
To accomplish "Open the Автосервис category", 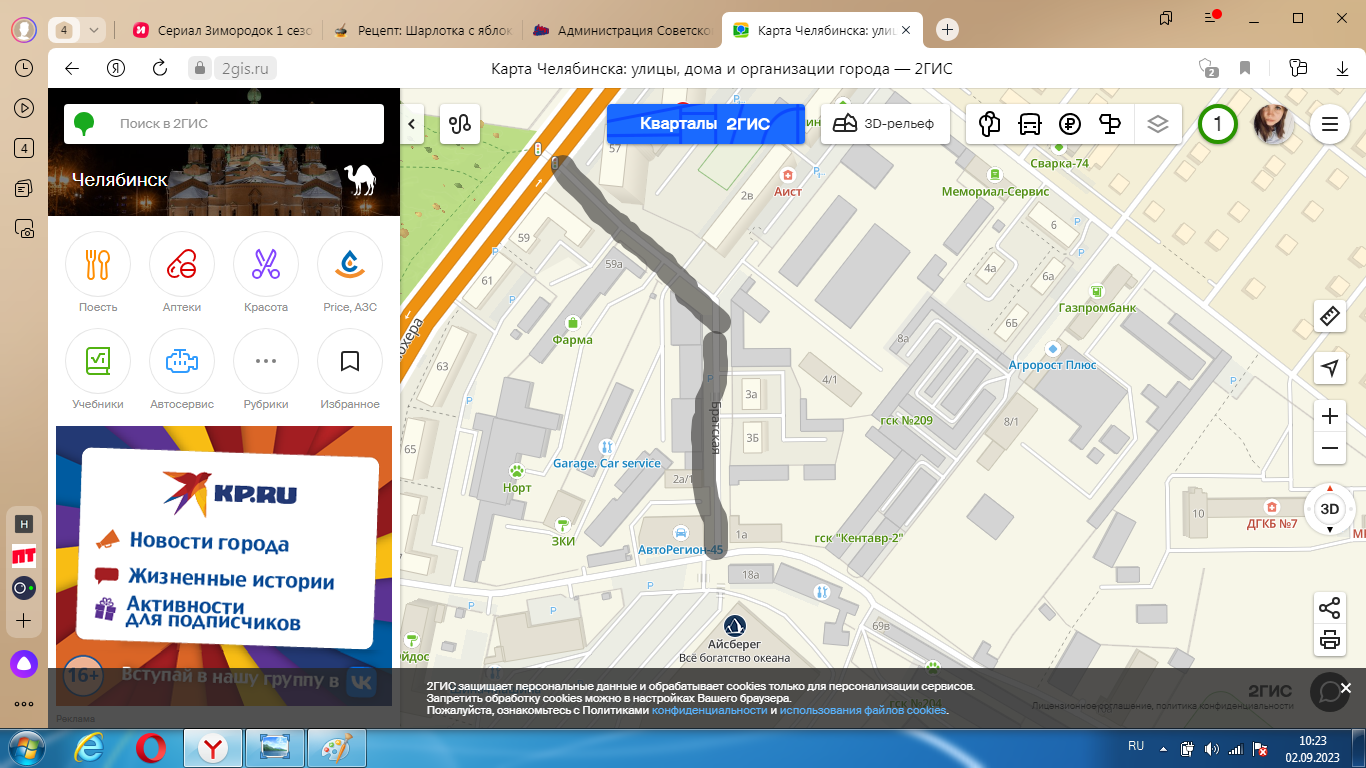I will (182, 370).
